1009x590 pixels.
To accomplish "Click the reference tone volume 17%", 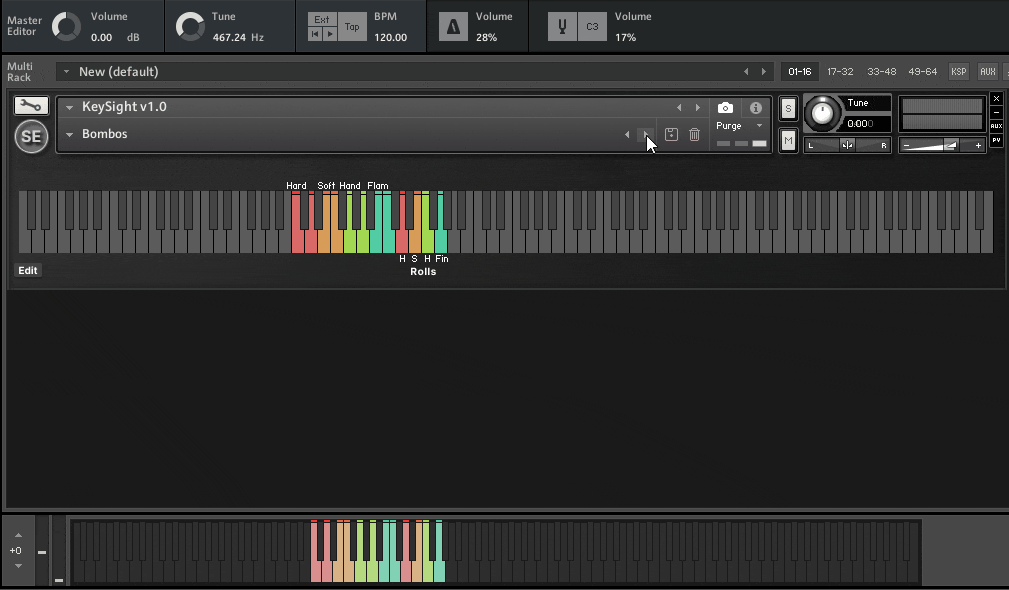I will (625, 37).
